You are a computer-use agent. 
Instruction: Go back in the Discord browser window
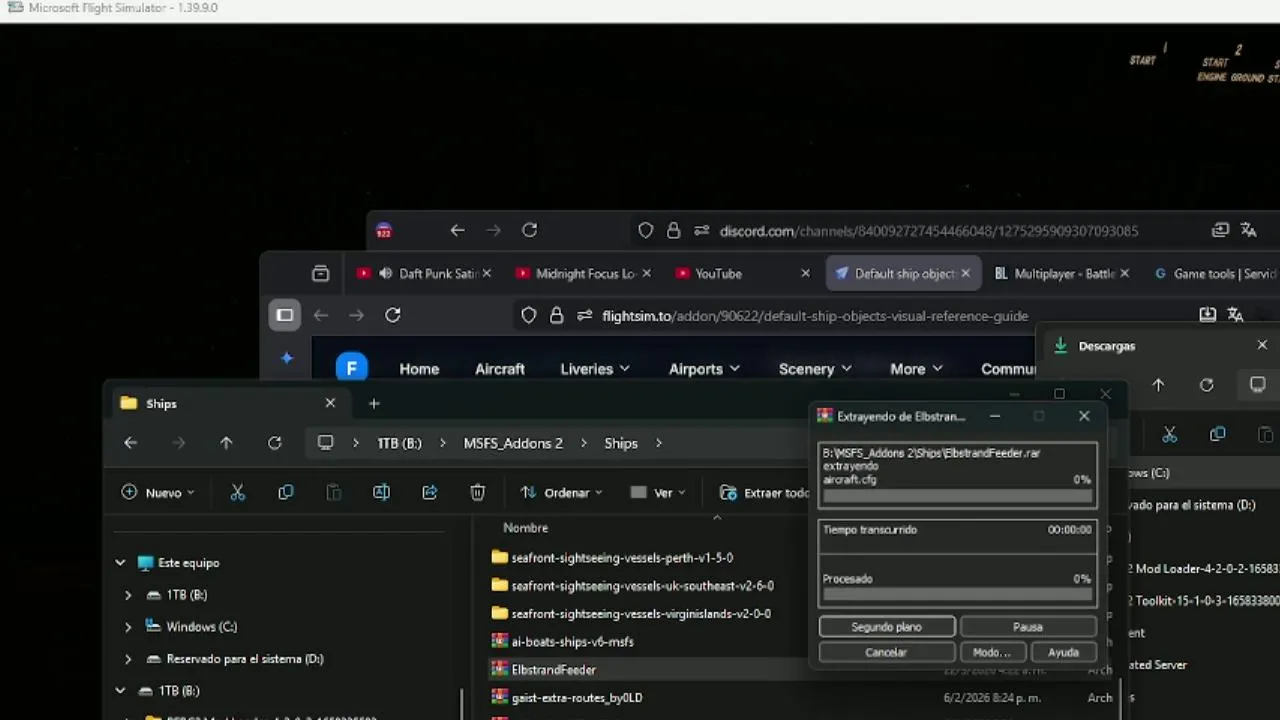pyautogui.click(x=457, y=230)
